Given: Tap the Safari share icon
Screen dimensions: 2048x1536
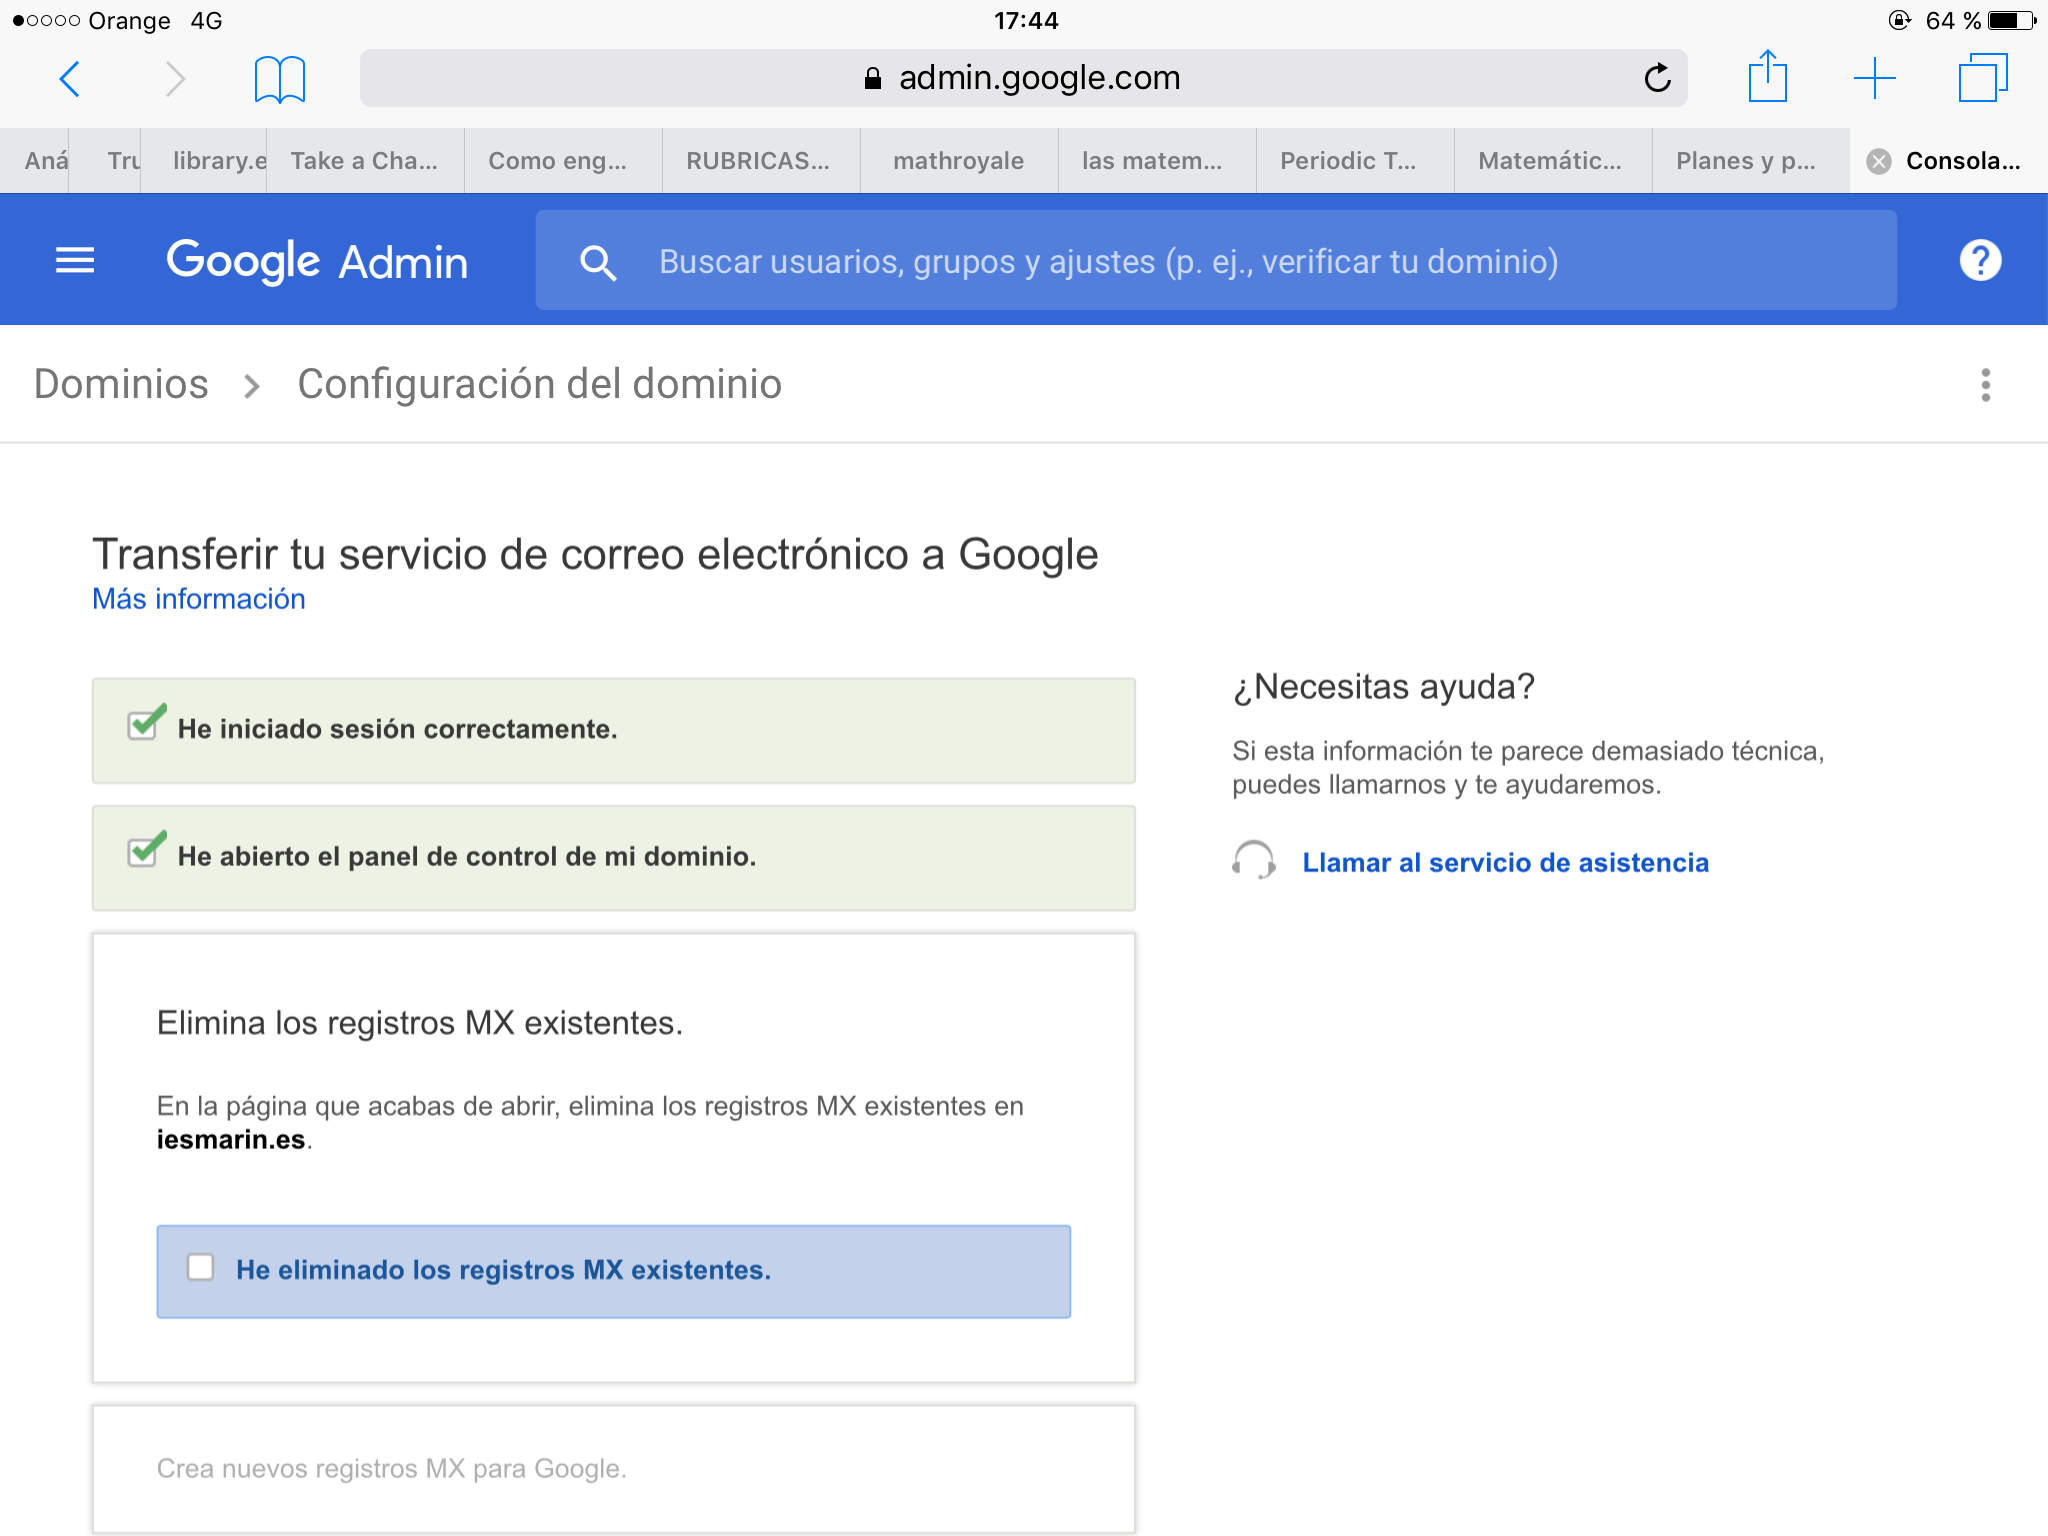Looking at the screenshot, I should pyautogui.click(x=1767, y=77).
